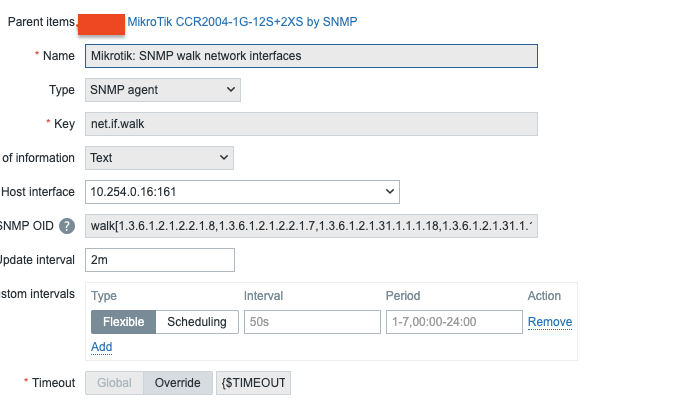
Task: Click the Period field 1-7,00:00-24:00
Action: (454, 322)
